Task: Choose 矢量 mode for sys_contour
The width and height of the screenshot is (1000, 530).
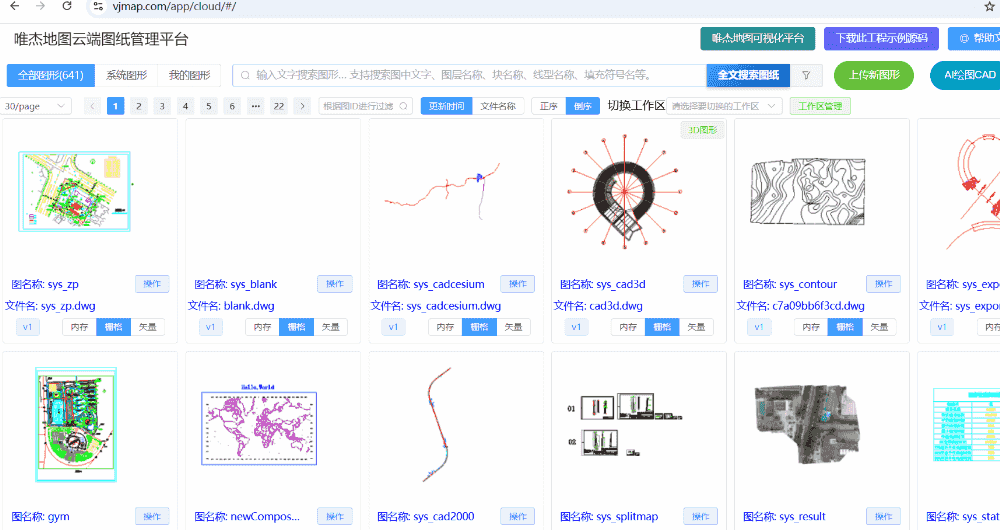Action: tap(879, 327)
